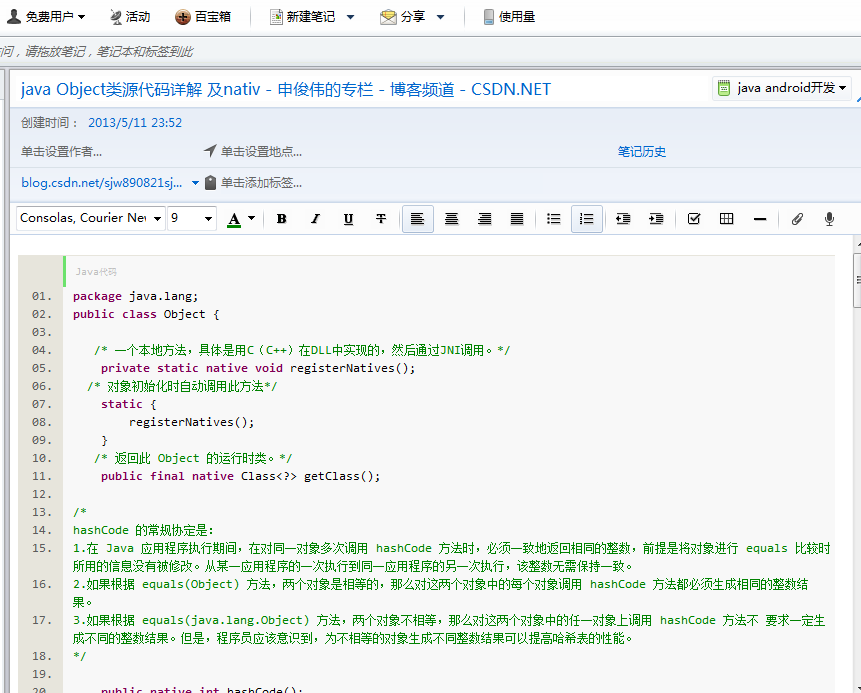Open the 免费用户 account menu

[x=46, y=17]
